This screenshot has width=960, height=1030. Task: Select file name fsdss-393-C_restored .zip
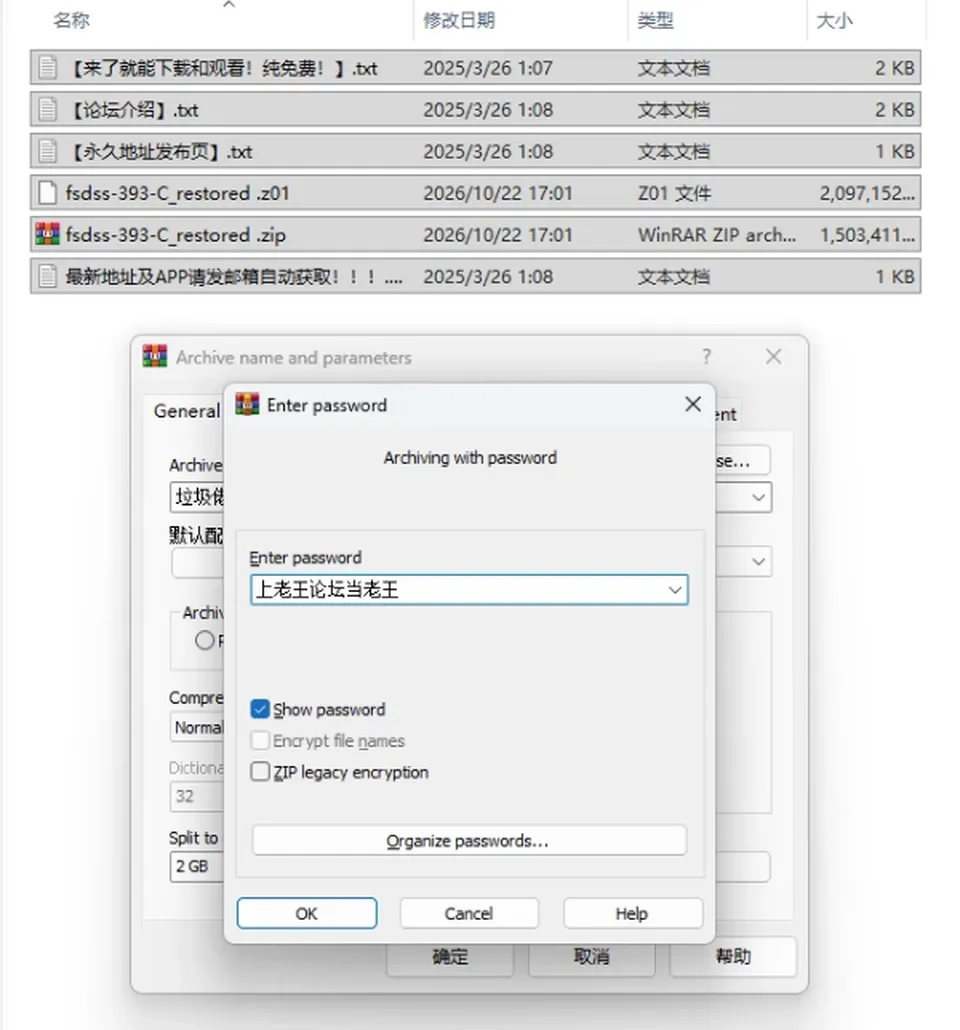pyautogui.click(x=175, y=235)
